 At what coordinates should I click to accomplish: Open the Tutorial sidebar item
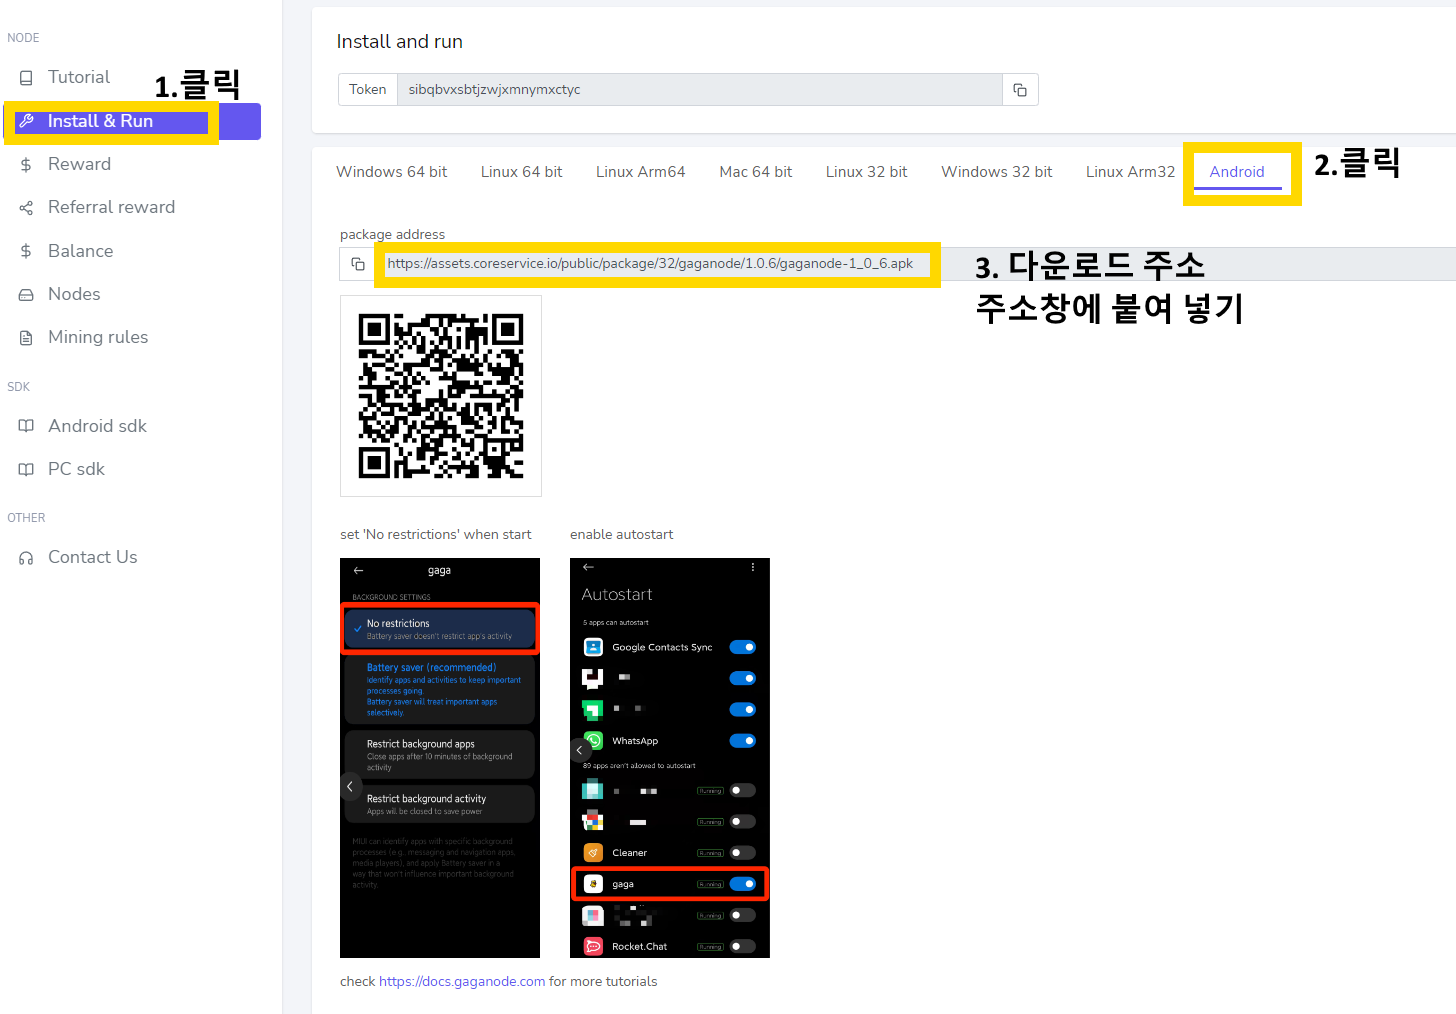[x=78, y=77]
